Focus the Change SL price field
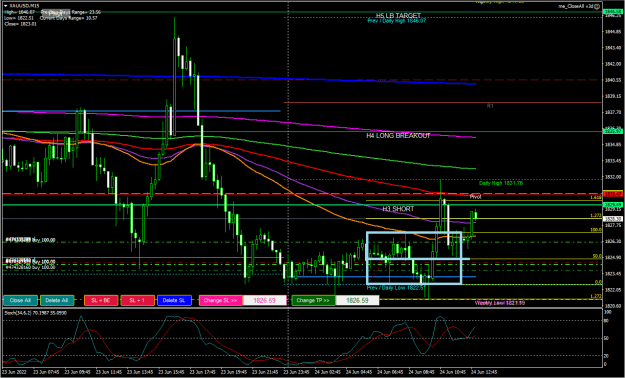 pyautogui.click(x=265, y=300)
